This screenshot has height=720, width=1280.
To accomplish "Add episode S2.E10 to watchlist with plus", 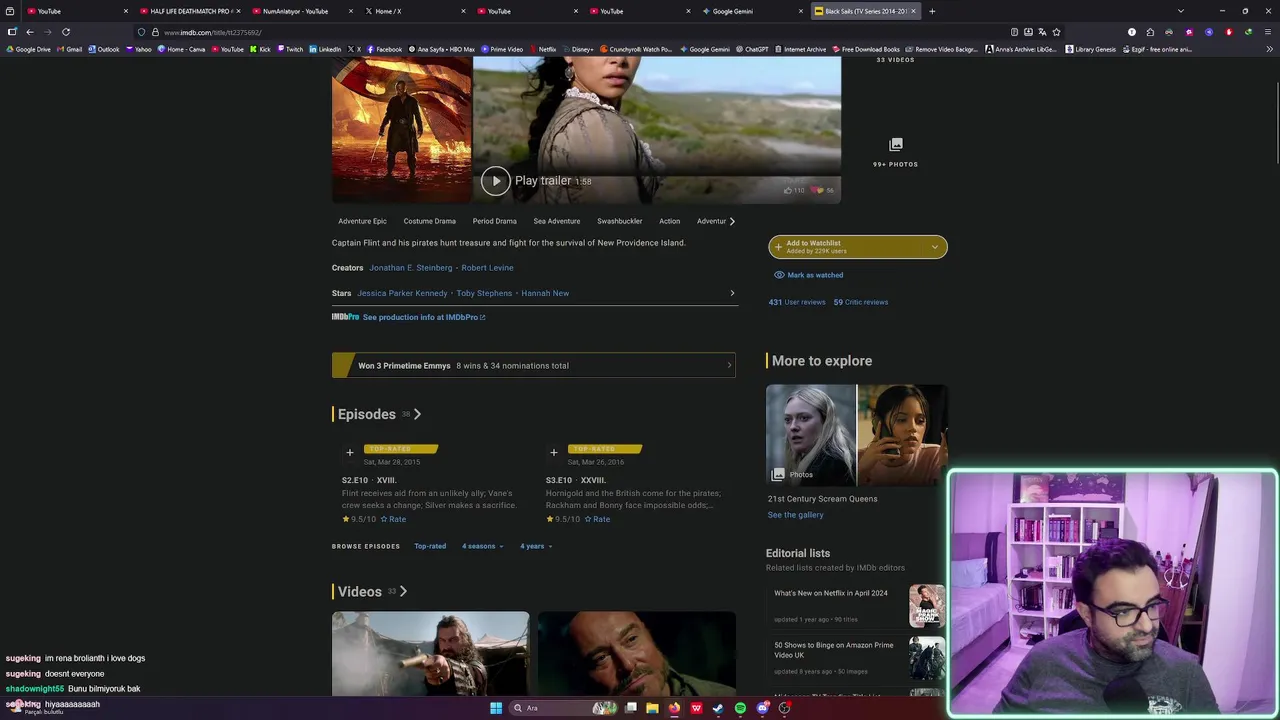I will click(350, 453).
